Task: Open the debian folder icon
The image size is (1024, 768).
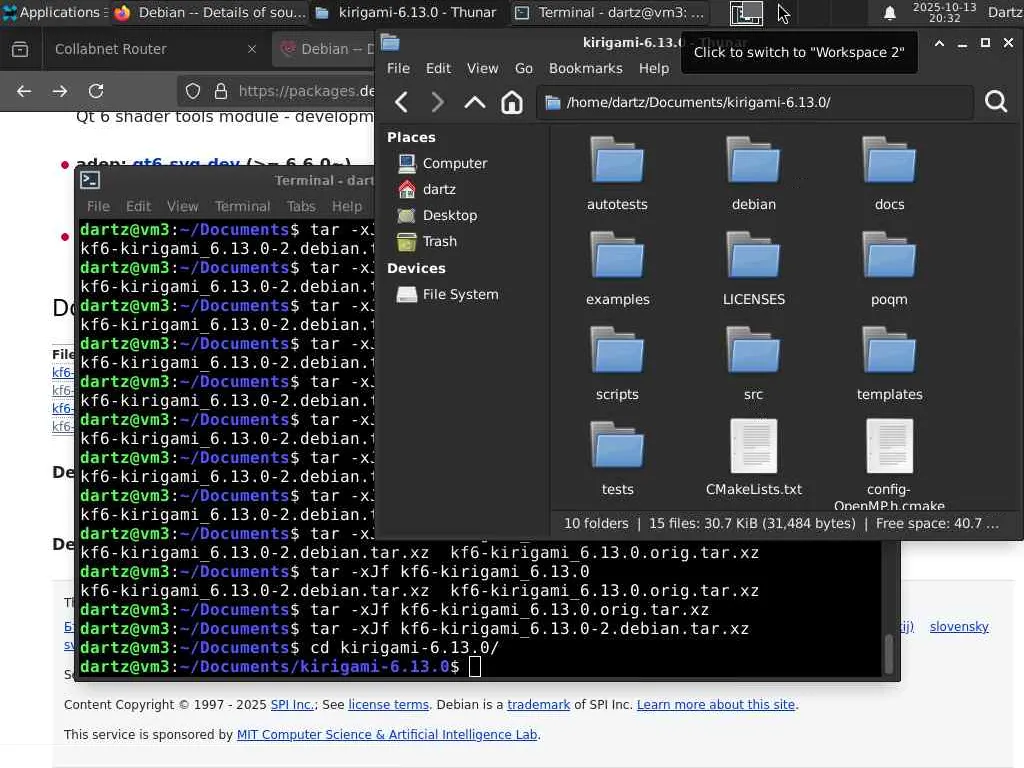Action: (x=753, y=173)
